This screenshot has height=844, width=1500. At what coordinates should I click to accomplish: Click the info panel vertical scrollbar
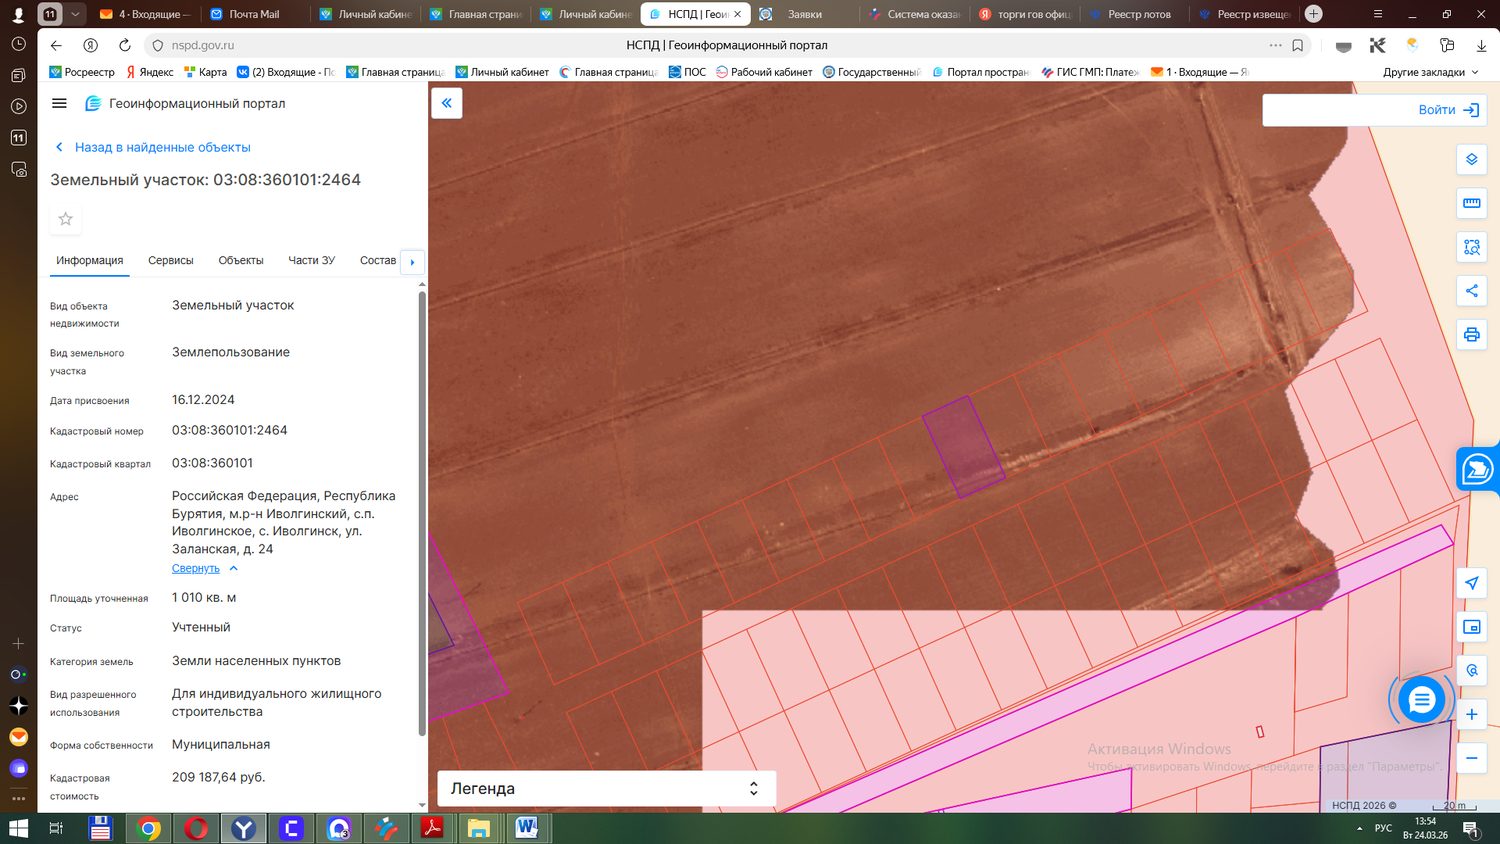(x=422, y=513)
